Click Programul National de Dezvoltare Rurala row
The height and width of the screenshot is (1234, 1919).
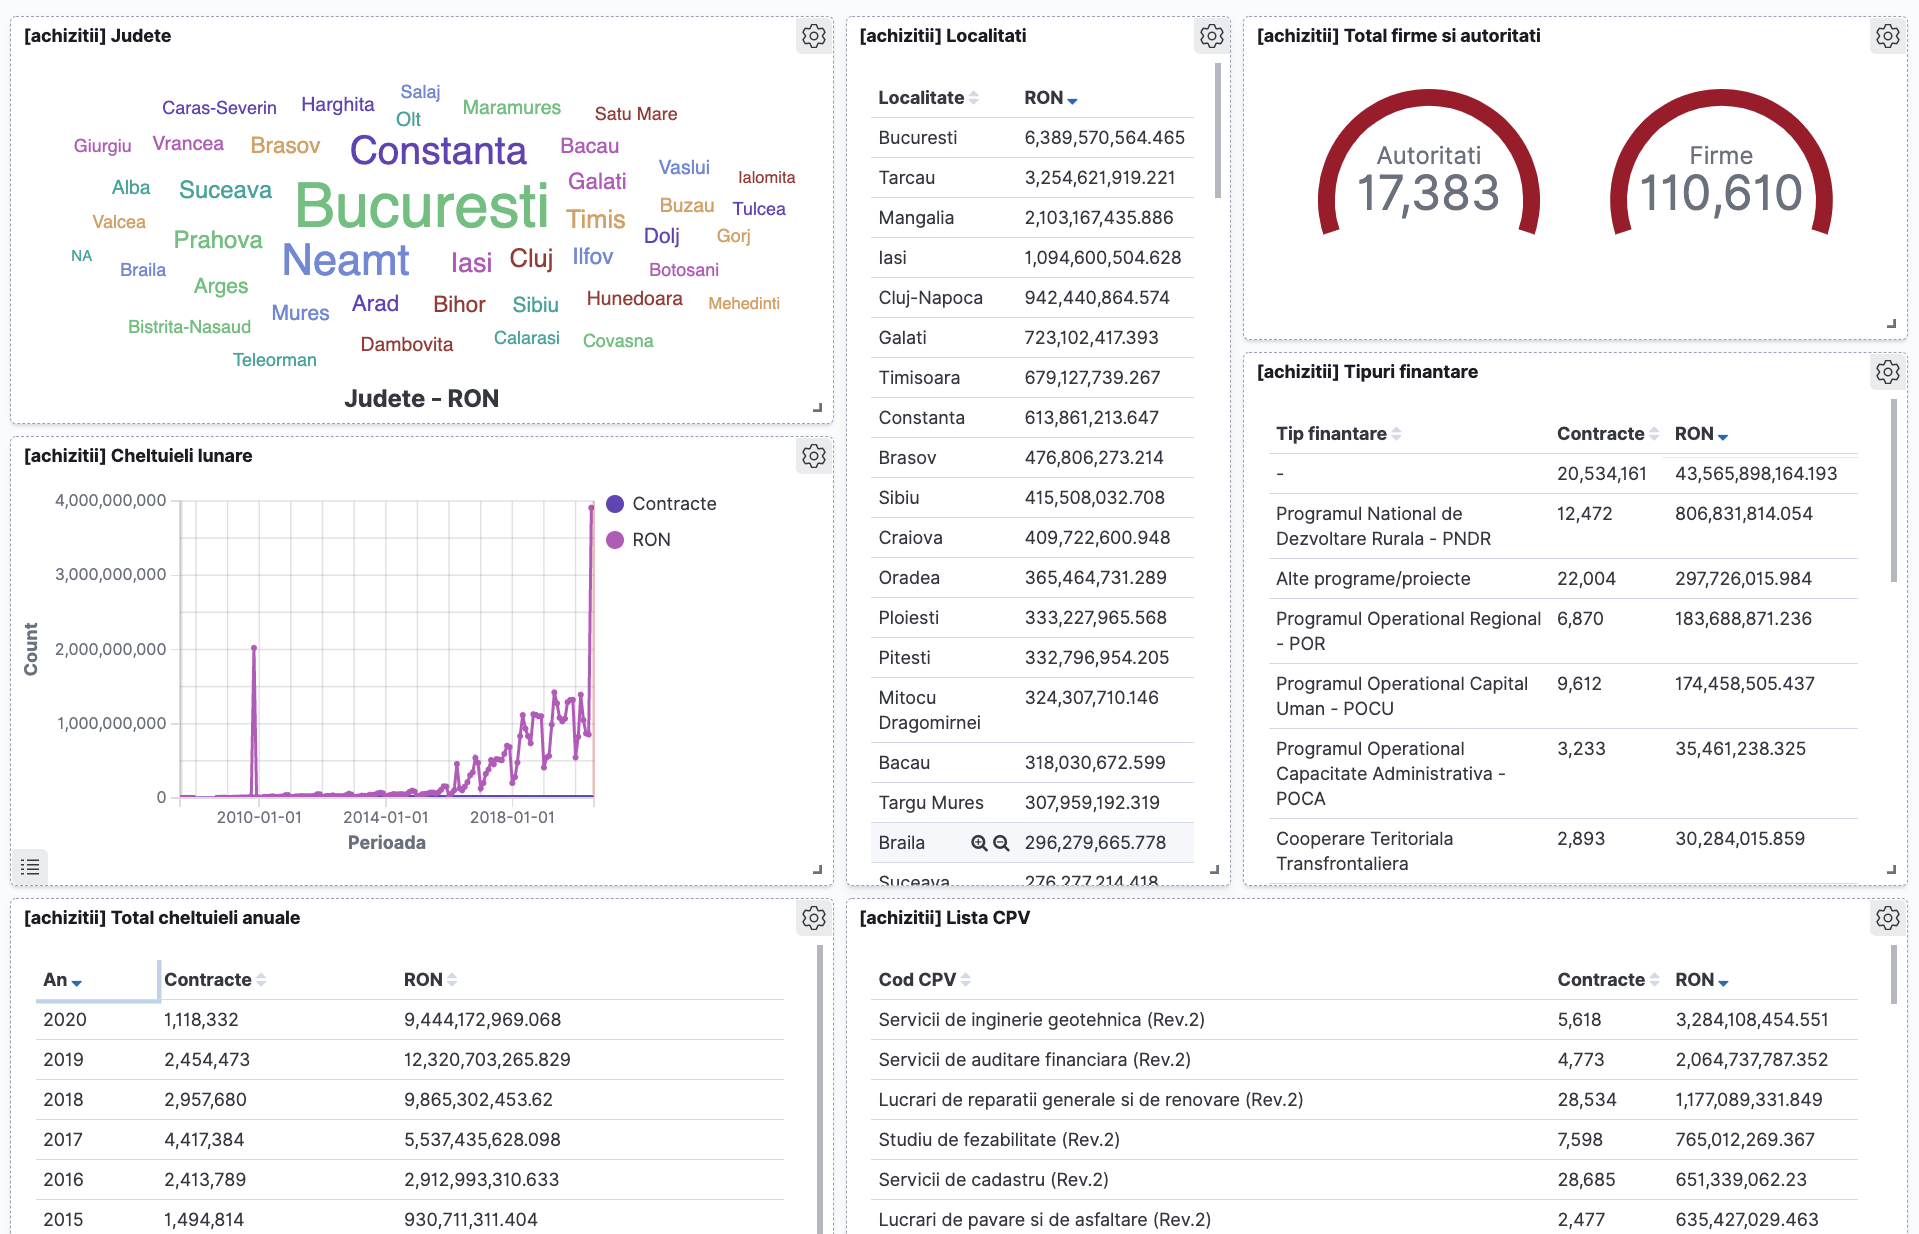point(1565,526)
